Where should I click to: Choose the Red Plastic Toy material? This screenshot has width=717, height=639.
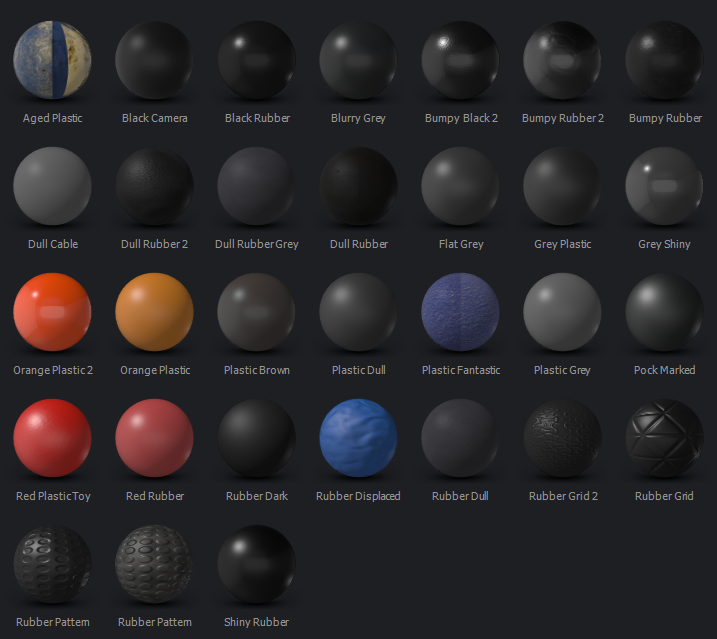coord(52,438)
